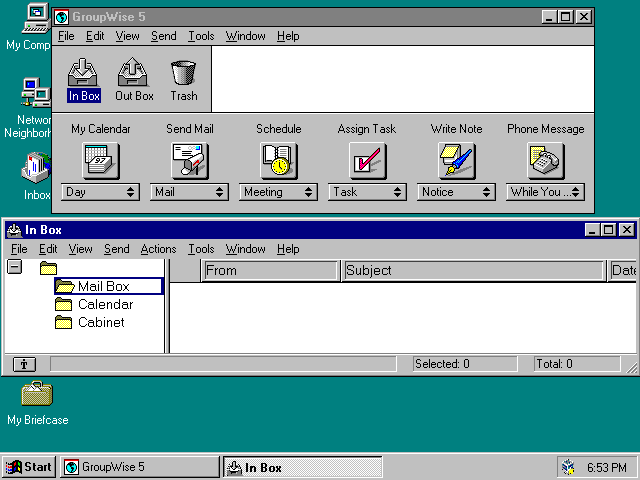Select the root folder icon in tree

[48, 268]
